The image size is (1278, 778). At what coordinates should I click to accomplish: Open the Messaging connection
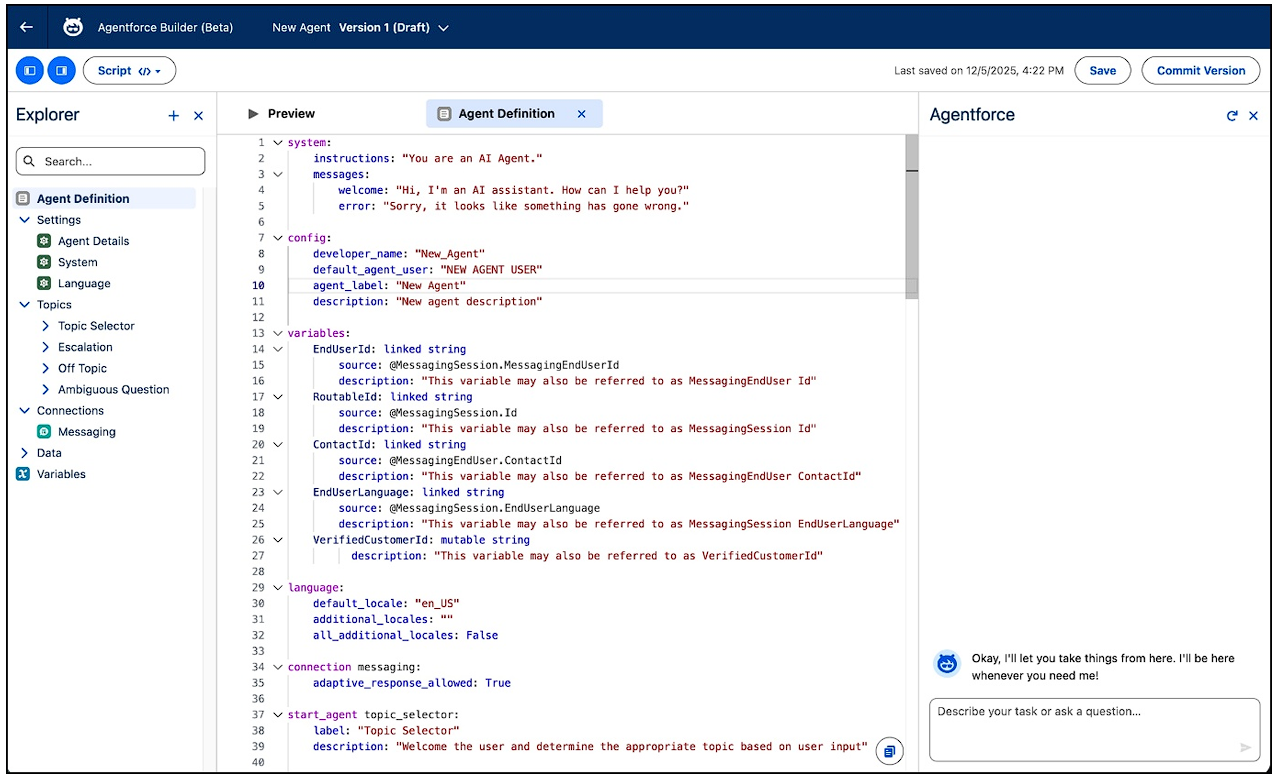pyautogui.click(x=86, y=432)
